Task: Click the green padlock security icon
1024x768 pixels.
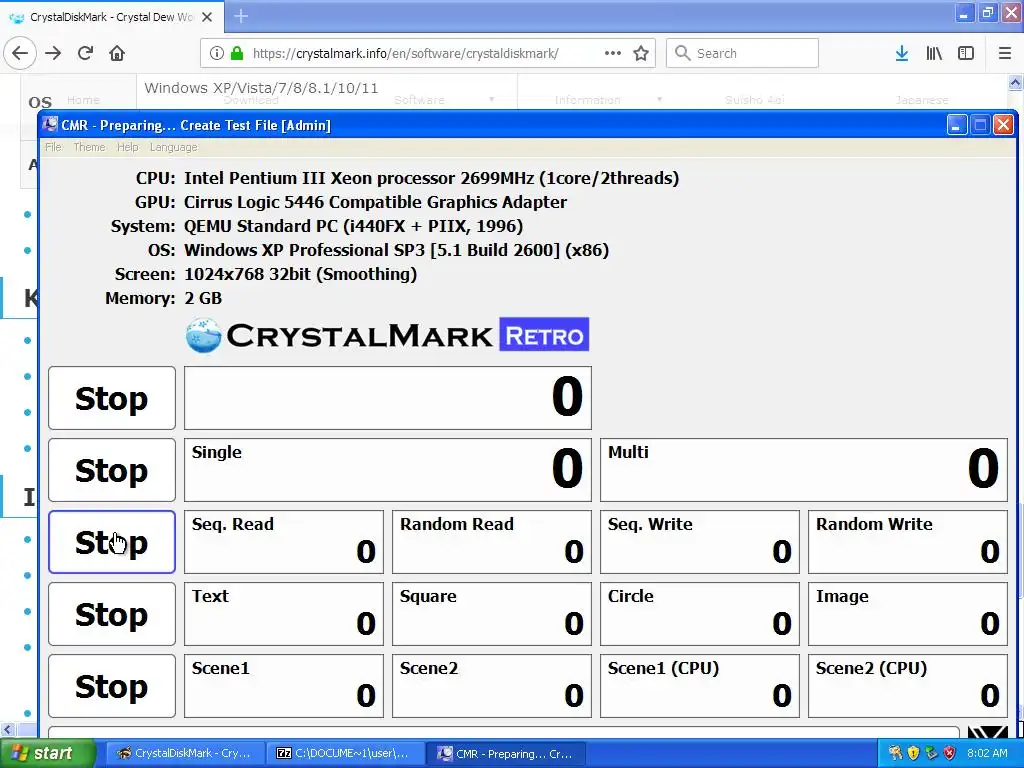Action: (237, 54)
